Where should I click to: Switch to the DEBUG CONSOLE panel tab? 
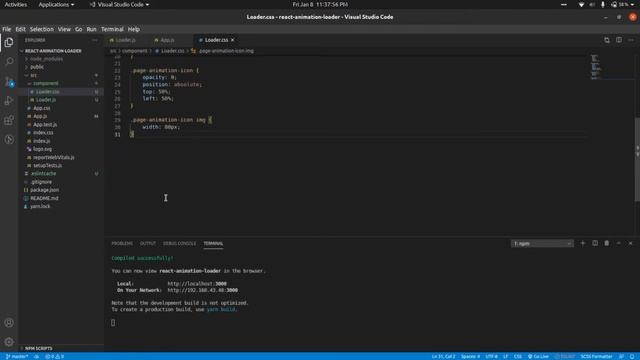click(x=180, y=243)
